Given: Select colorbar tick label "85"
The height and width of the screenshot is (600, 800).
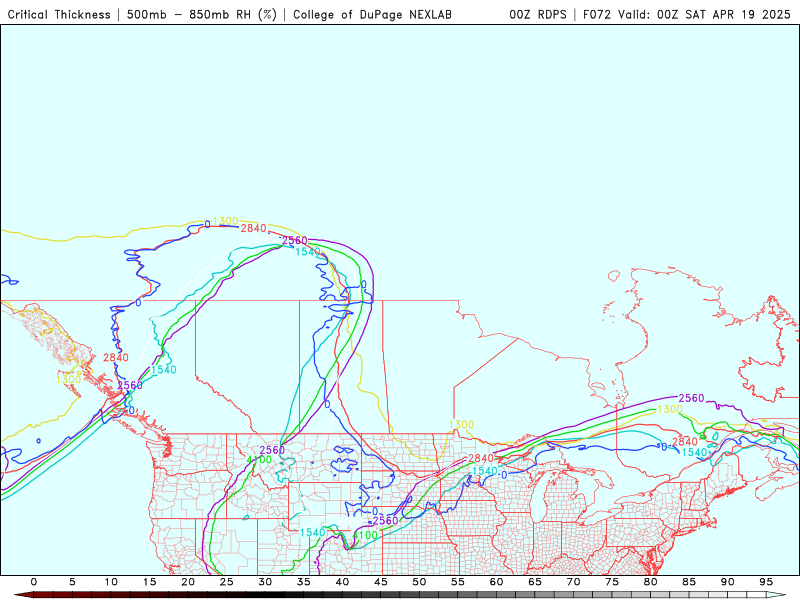Looking at the screenshot, I should pos(689,582).
